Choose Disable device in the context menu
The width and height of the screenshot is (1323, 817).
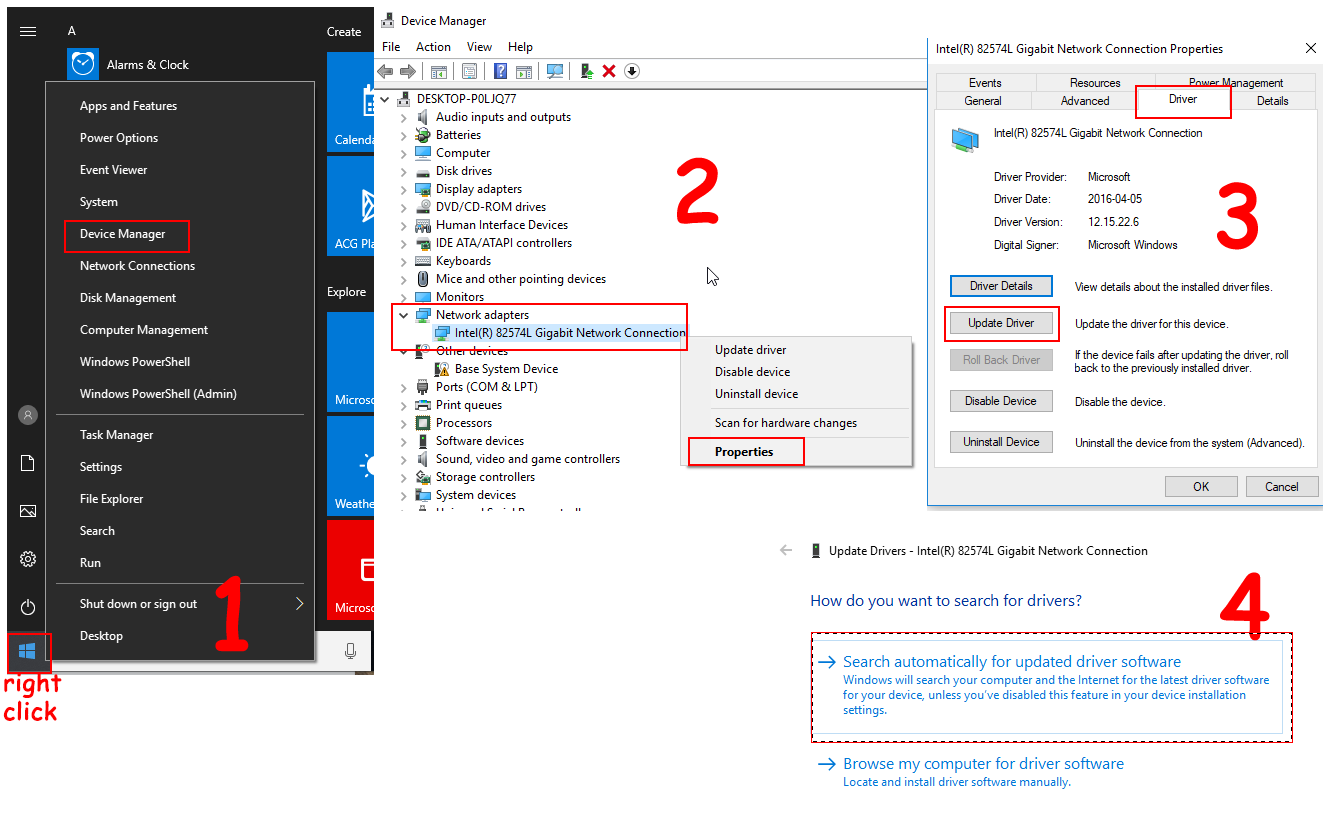coord(752,372)
